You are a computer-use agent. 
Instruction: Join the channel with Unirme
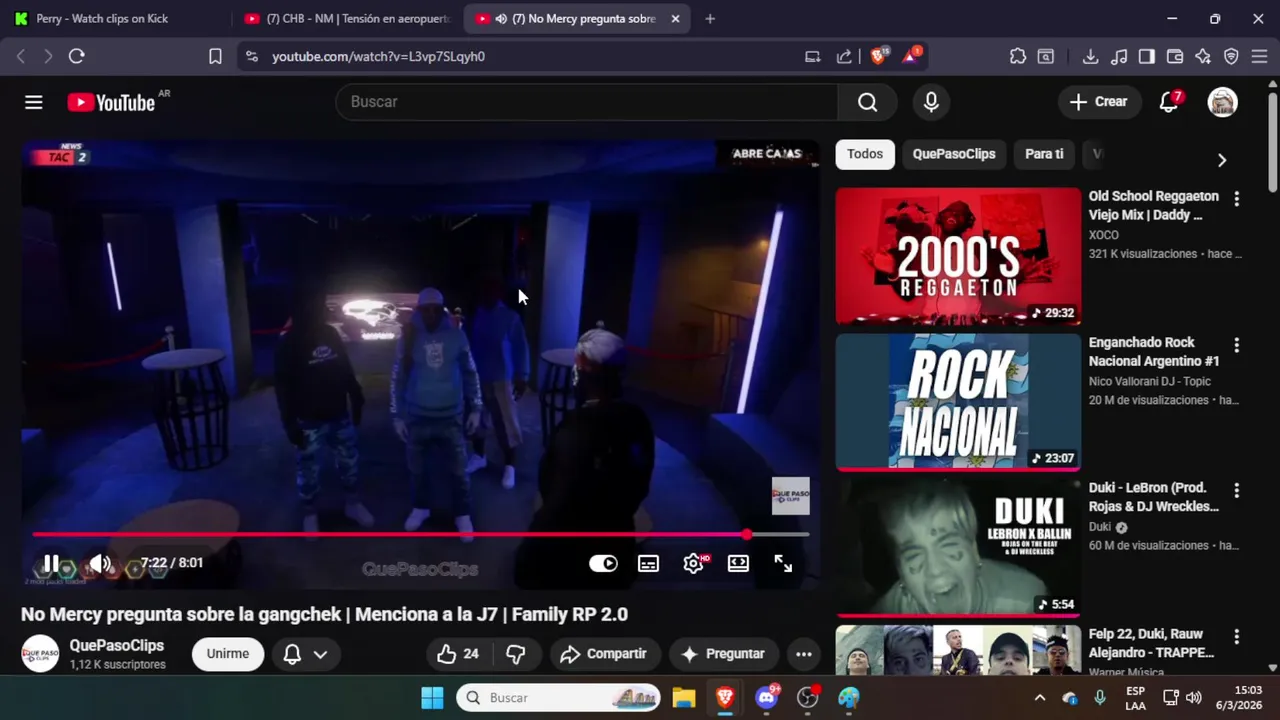coord(228,654)
